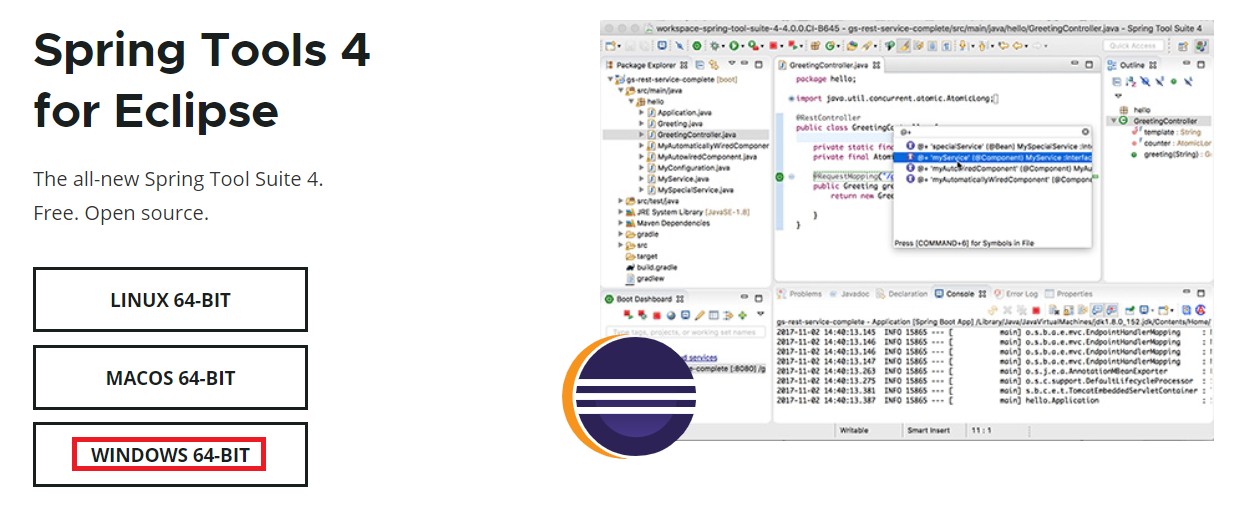
Task: Select Greeting.java in the tree
Action: [x=678, y=123]
